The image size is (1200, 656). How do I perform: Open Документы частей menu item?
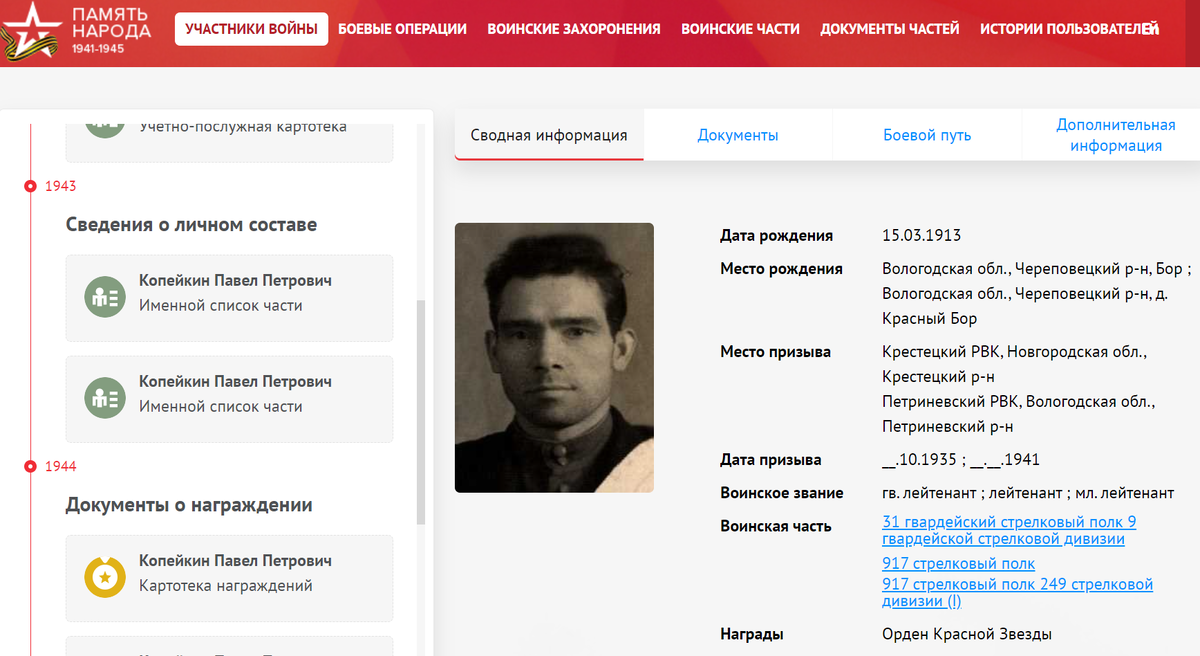coord(890,29)
